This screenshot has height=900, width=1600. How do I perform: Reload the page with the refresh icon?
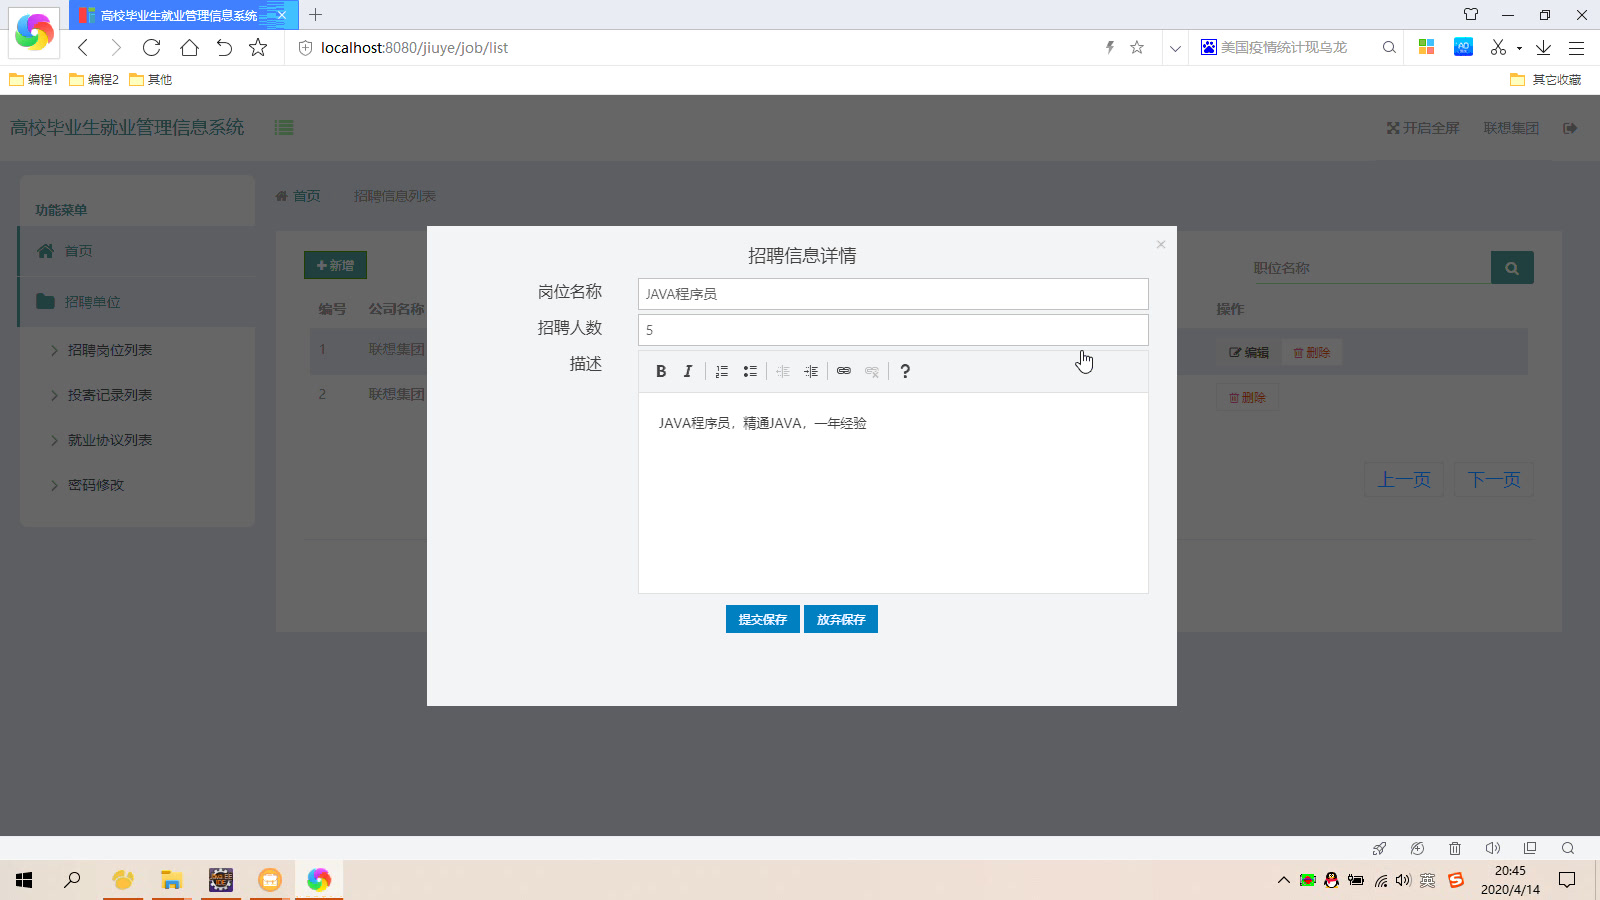click(x=151, y=47)
